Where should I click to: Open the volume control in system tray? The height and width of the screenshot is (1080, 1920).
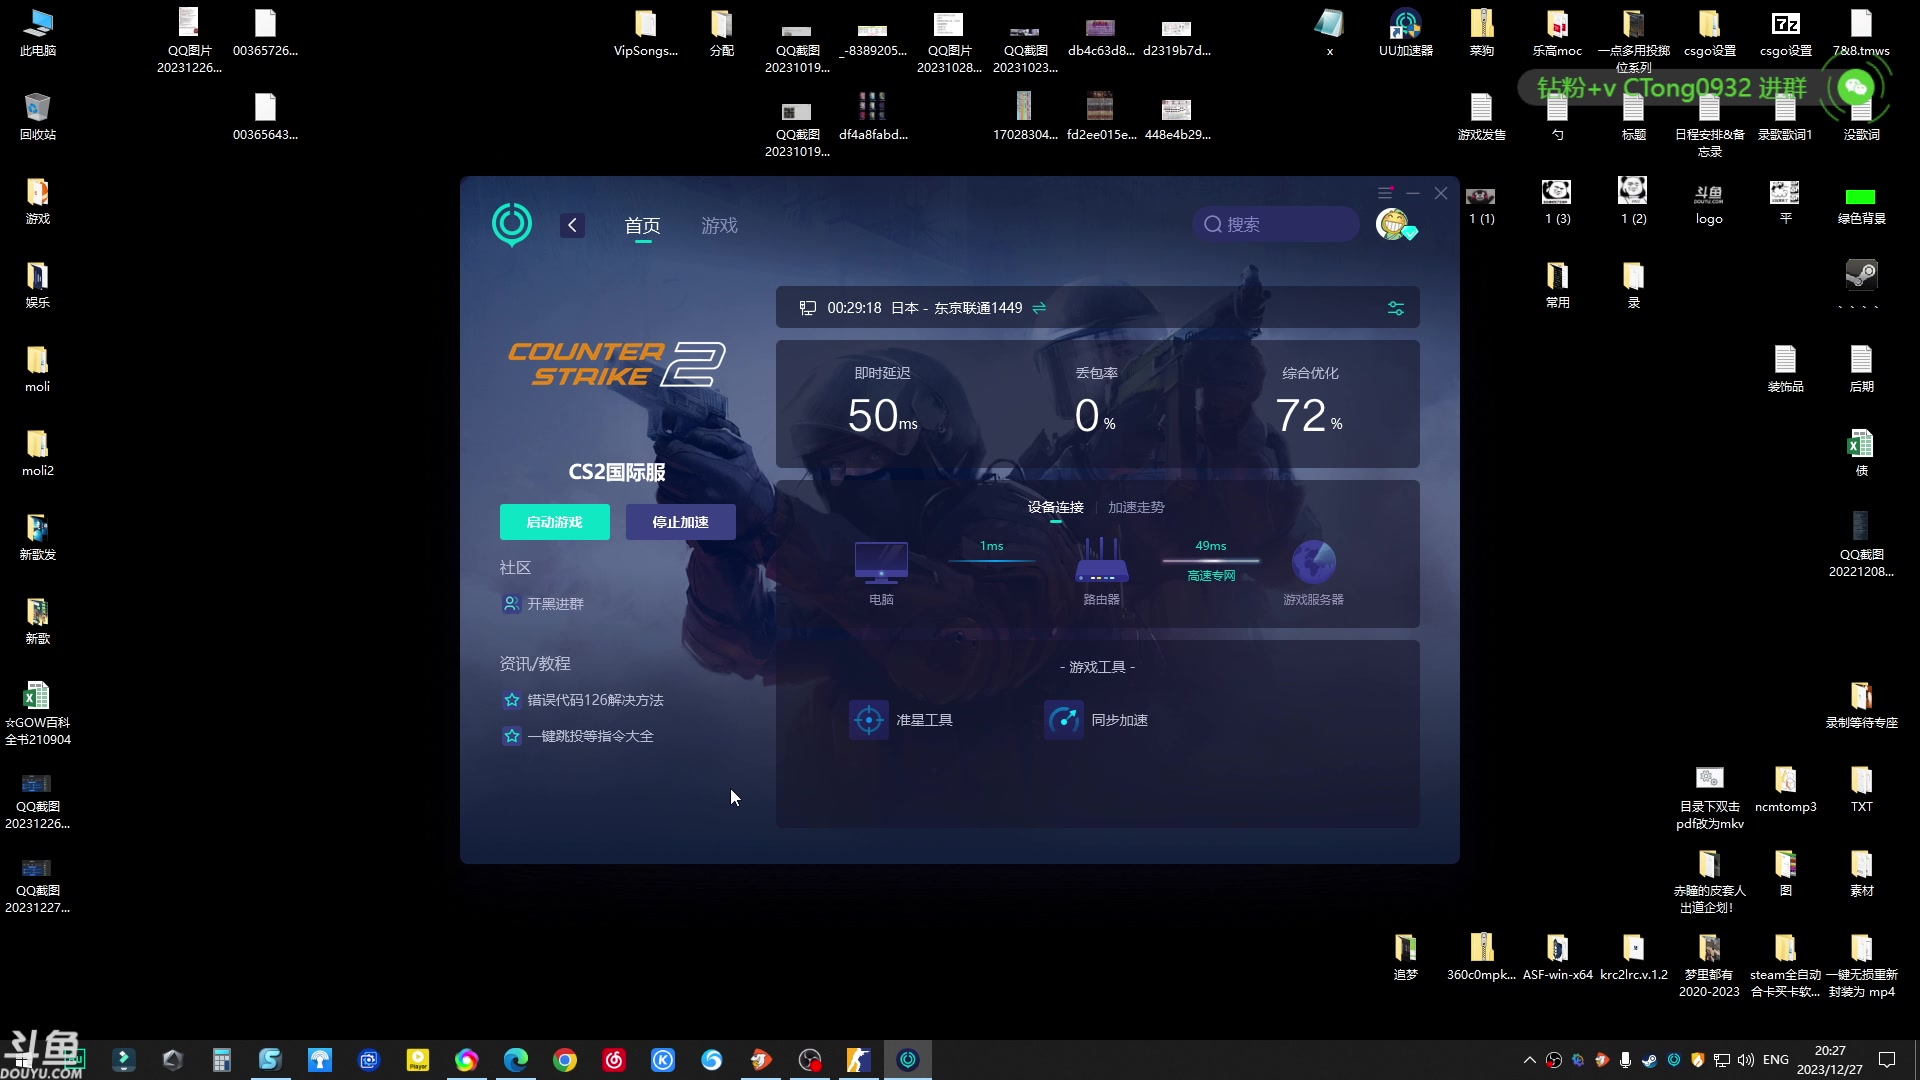1746,1060
